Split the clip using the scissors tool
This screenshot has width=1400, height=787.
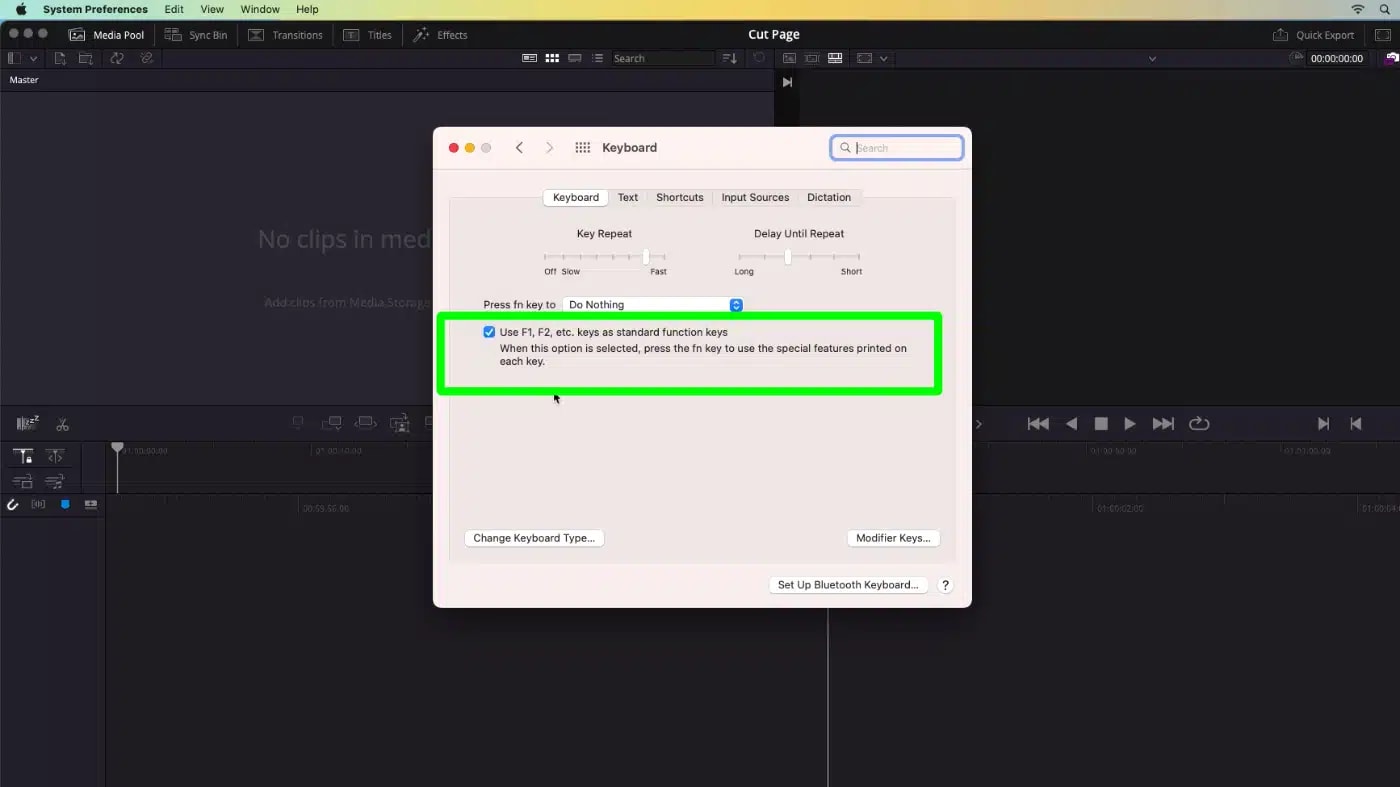pos(62,423)
